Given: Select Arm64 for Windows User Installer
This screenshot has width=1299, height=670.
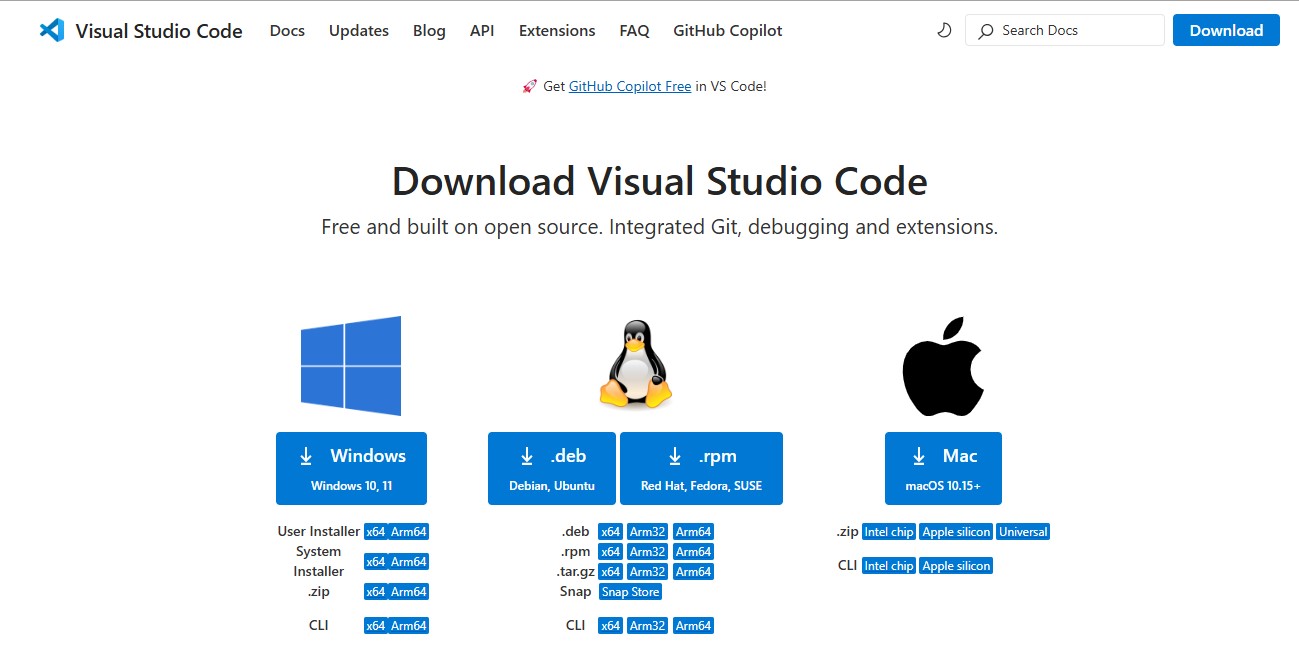Looking at the screenshot, I should point(409,532).
